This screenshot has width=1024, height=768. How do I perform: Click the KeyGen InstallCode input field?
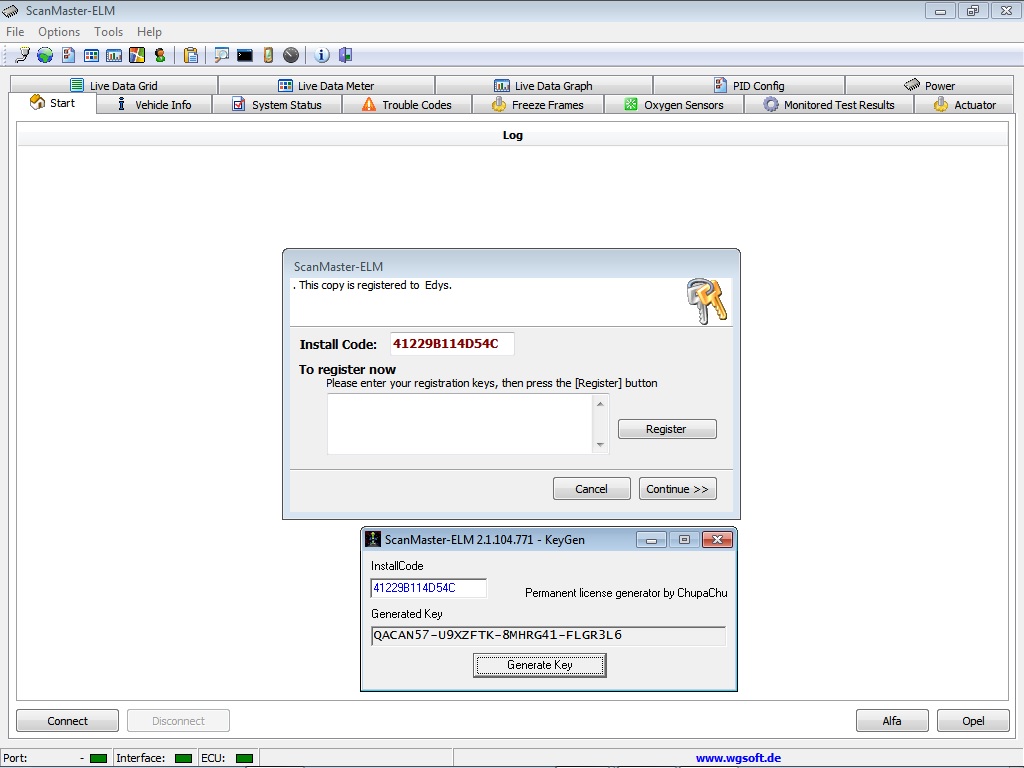[x=428, y=588]
